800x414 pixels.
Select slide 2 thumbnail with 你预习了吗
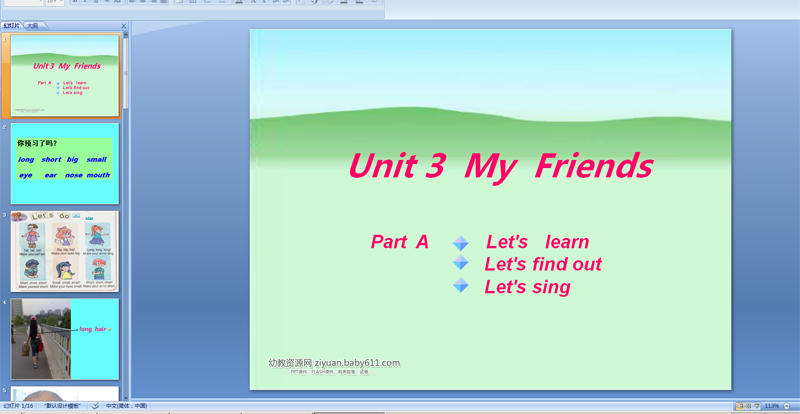tap(65, 163)
